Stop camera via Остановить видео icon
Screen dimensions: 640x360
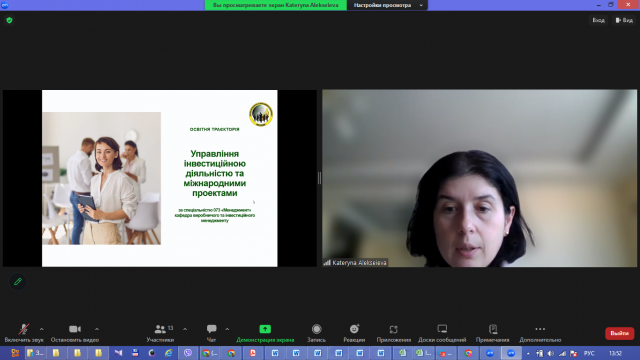click(x=75, y=329)
